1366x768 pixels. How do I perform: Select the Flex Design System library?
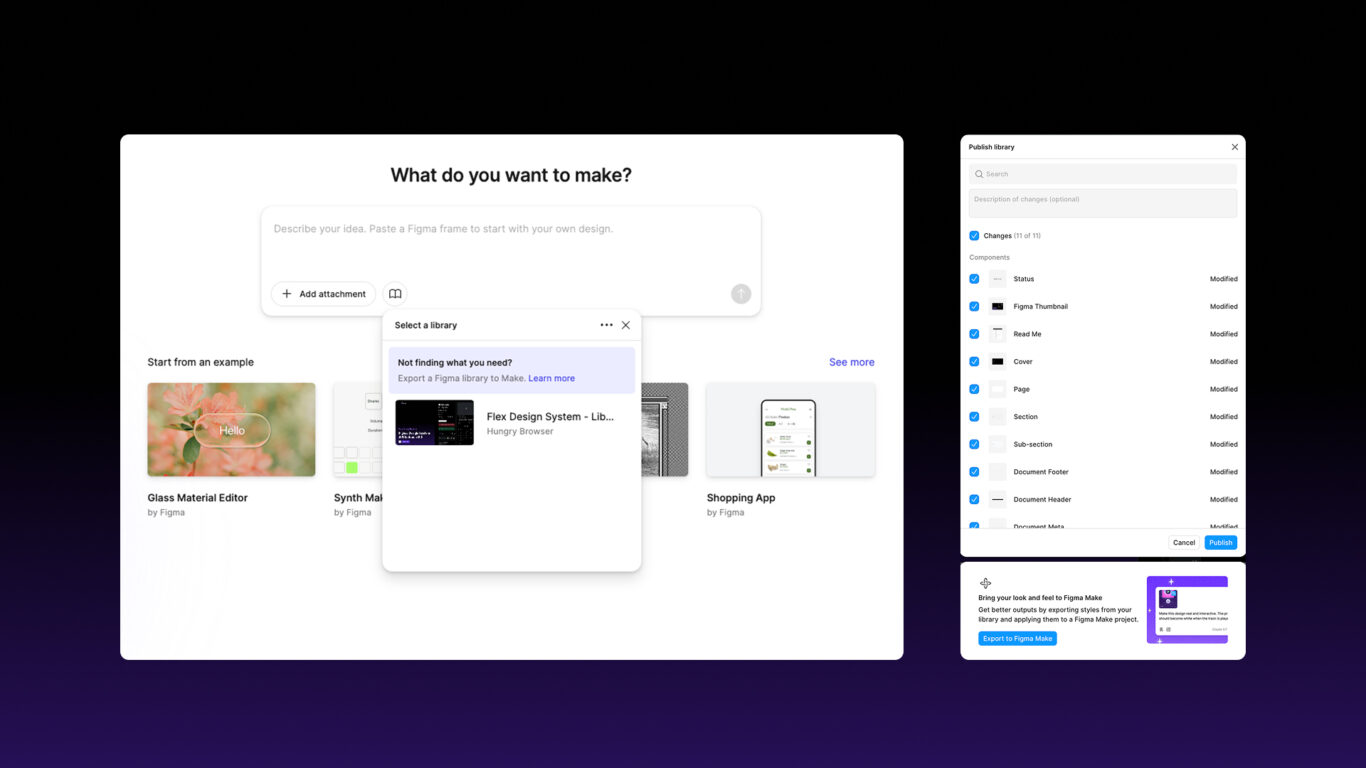(511, 423)
